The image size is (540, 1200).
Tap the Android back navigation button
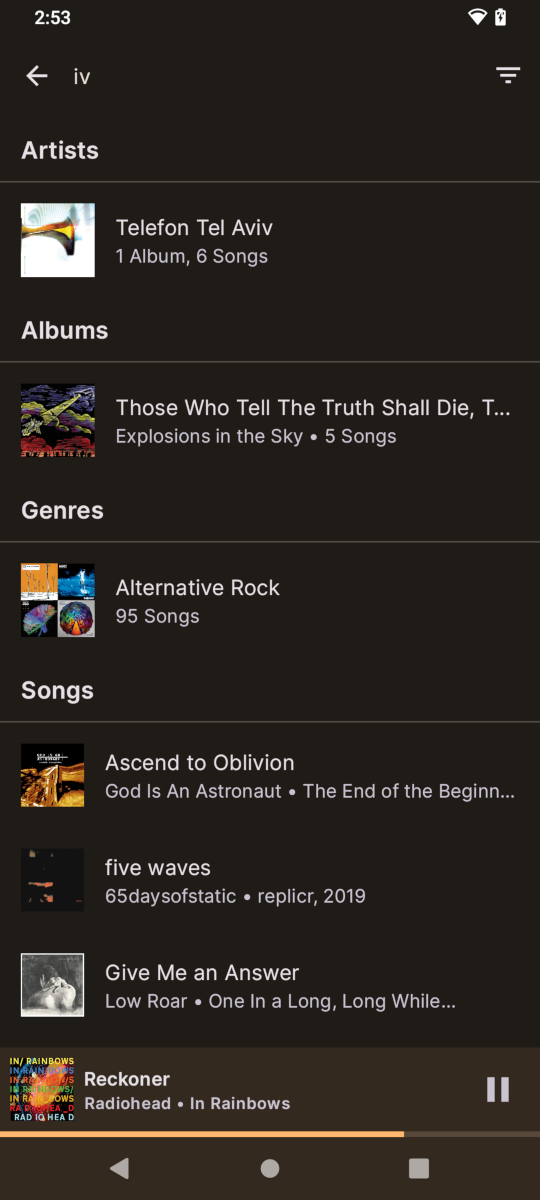119,1168
